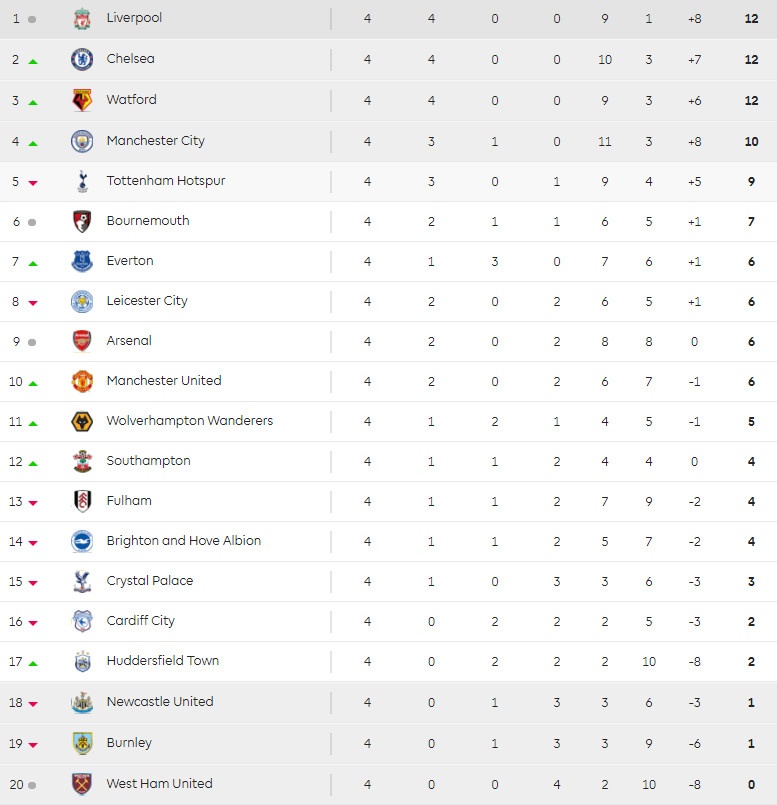
Task: Click the West Ham United crest
Action: click(x=82, y=784)
